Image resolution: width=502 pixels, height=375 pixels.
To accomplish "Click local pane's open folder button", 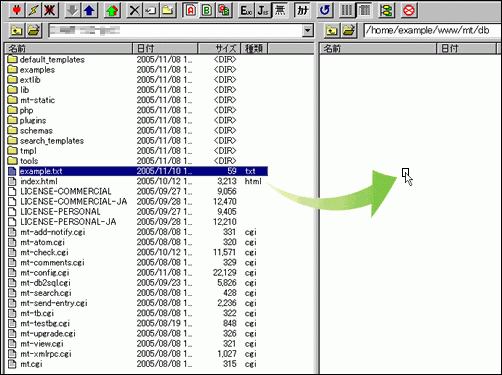I will (33, 31).
